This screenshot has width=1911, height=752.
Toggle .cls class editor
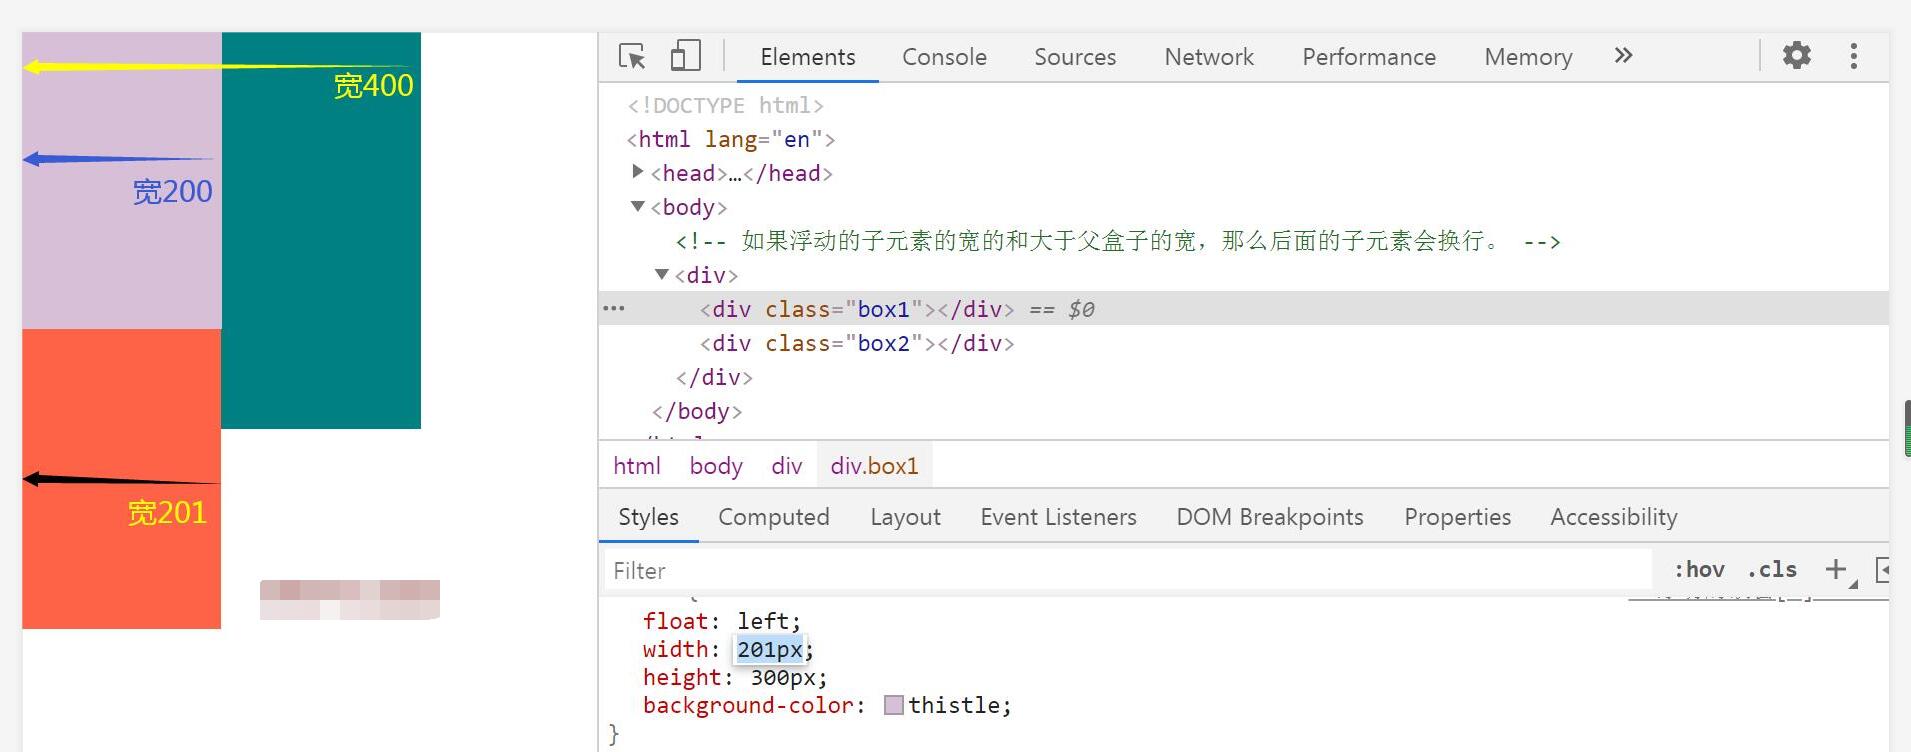point(1772,570)
